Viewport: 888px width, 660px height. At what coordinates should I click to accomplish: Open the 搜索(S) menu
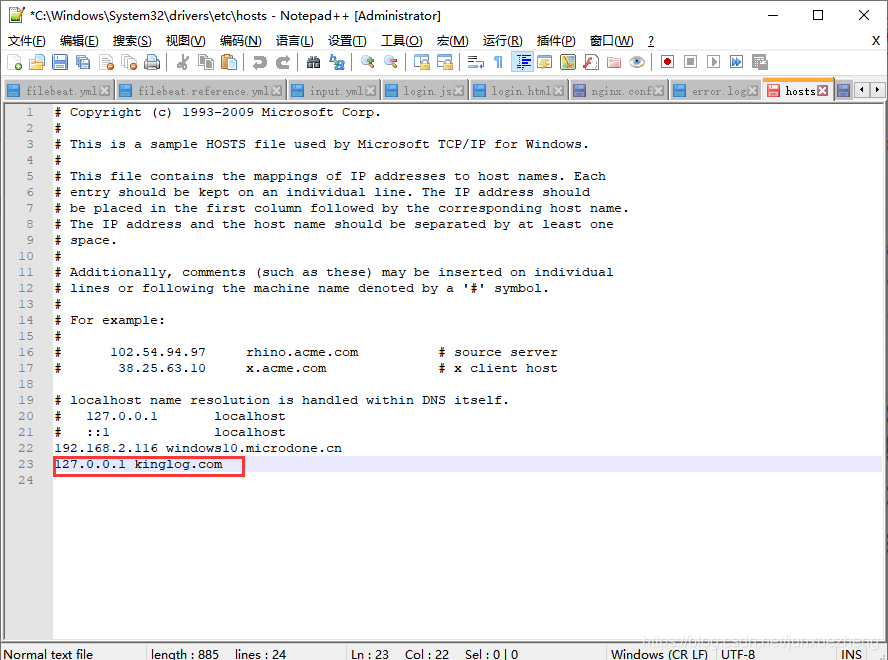tap(132, 41)
